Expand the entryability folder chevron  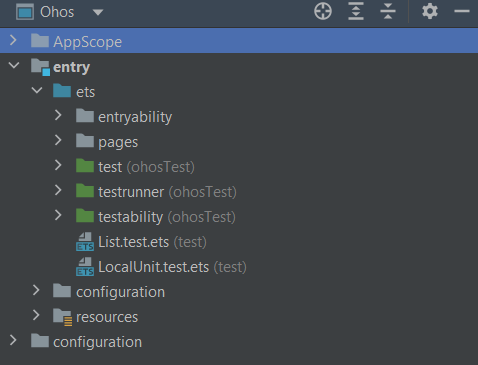58,115
